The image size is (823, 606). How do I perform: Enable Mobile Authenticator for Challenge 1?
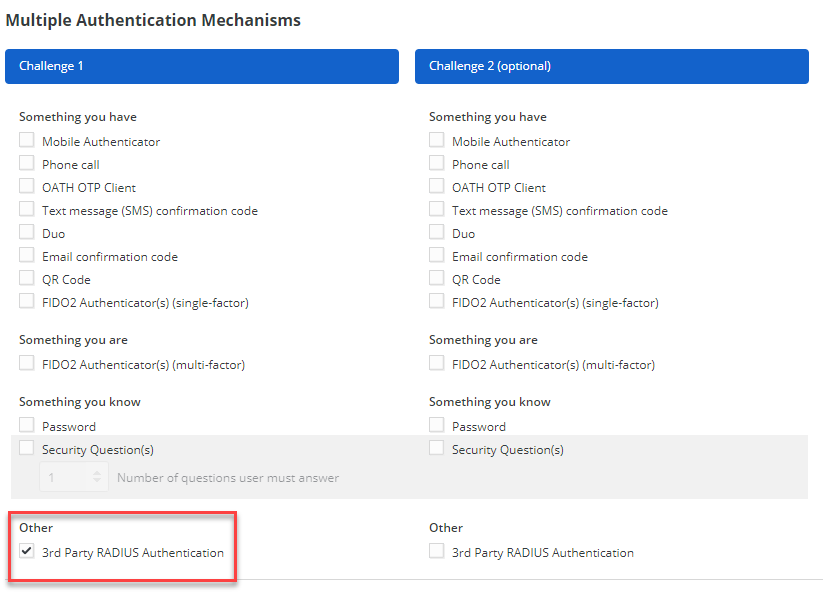coord(26,140)
